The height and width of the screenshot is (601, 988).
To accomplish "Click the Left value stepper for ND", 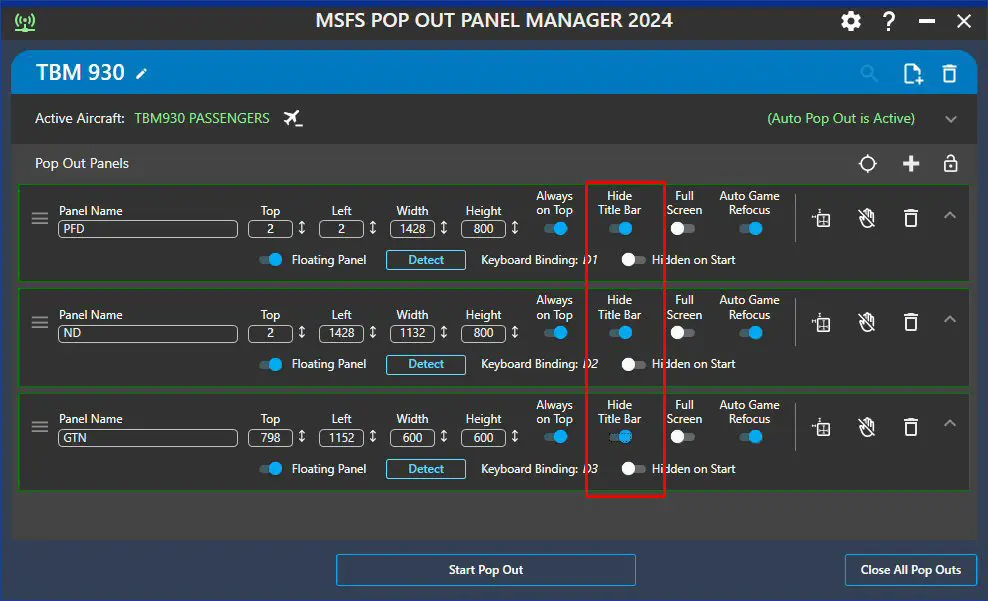I will [x=373, y=333].
